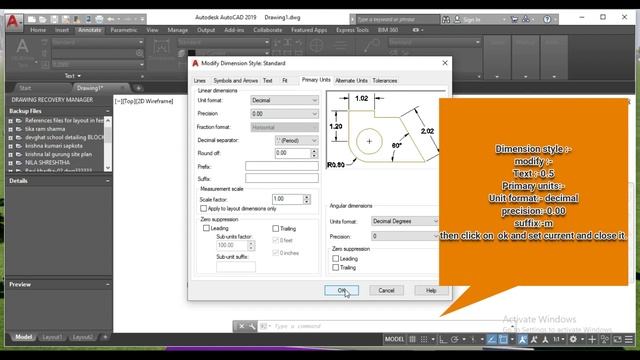Expand the tika ram sharma backup entry

coord(11,129)
